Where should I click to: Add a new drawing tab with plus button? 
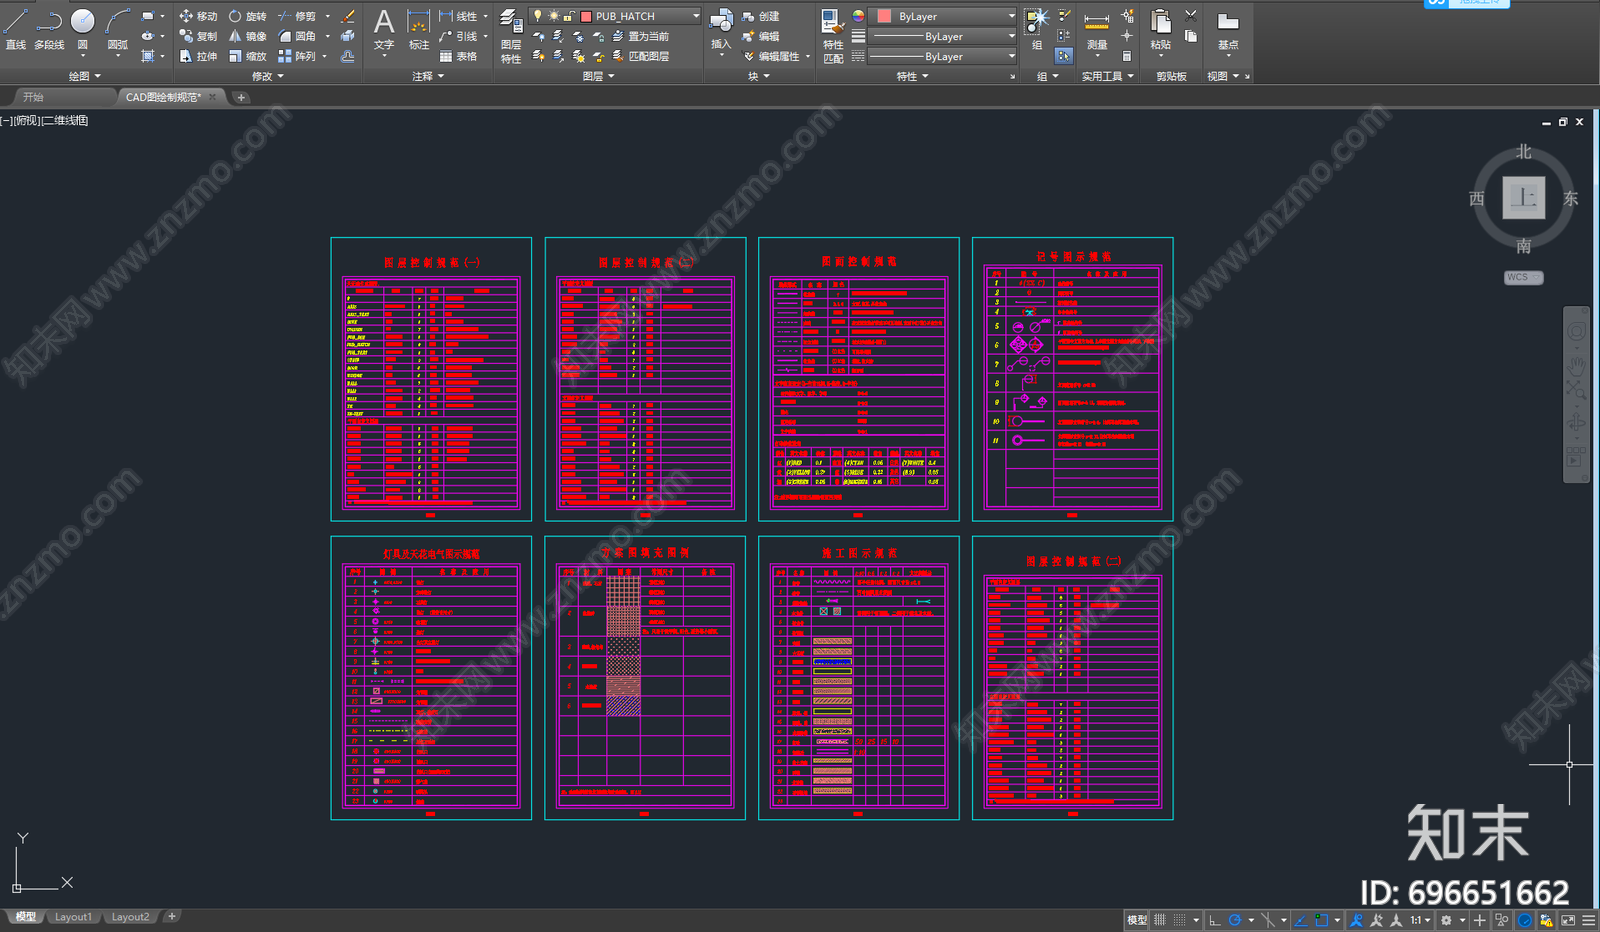point(241,97)
